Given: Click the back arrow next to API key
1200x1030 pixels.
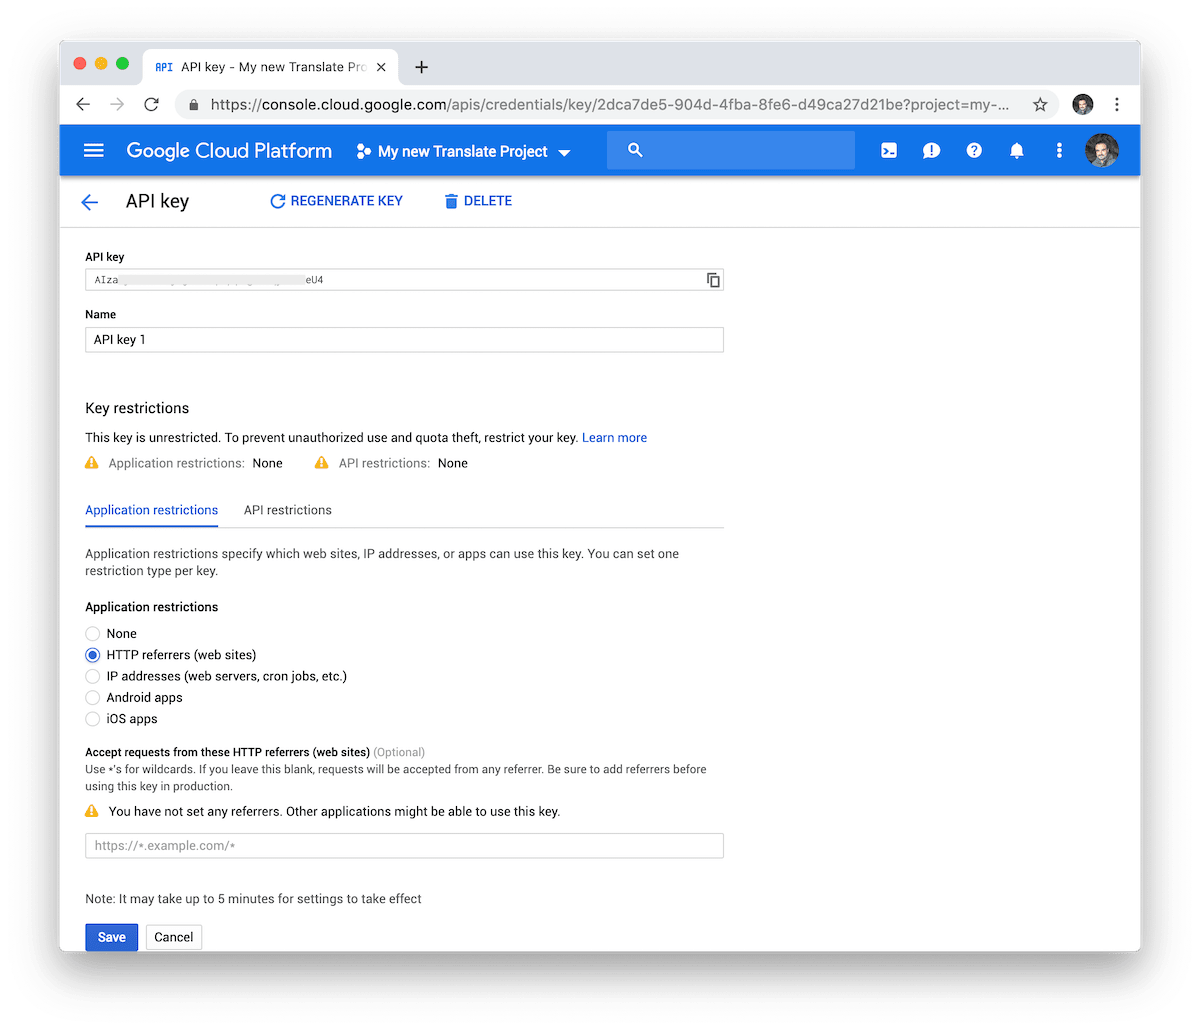Looking at the screenshot, I should (90, 201).
